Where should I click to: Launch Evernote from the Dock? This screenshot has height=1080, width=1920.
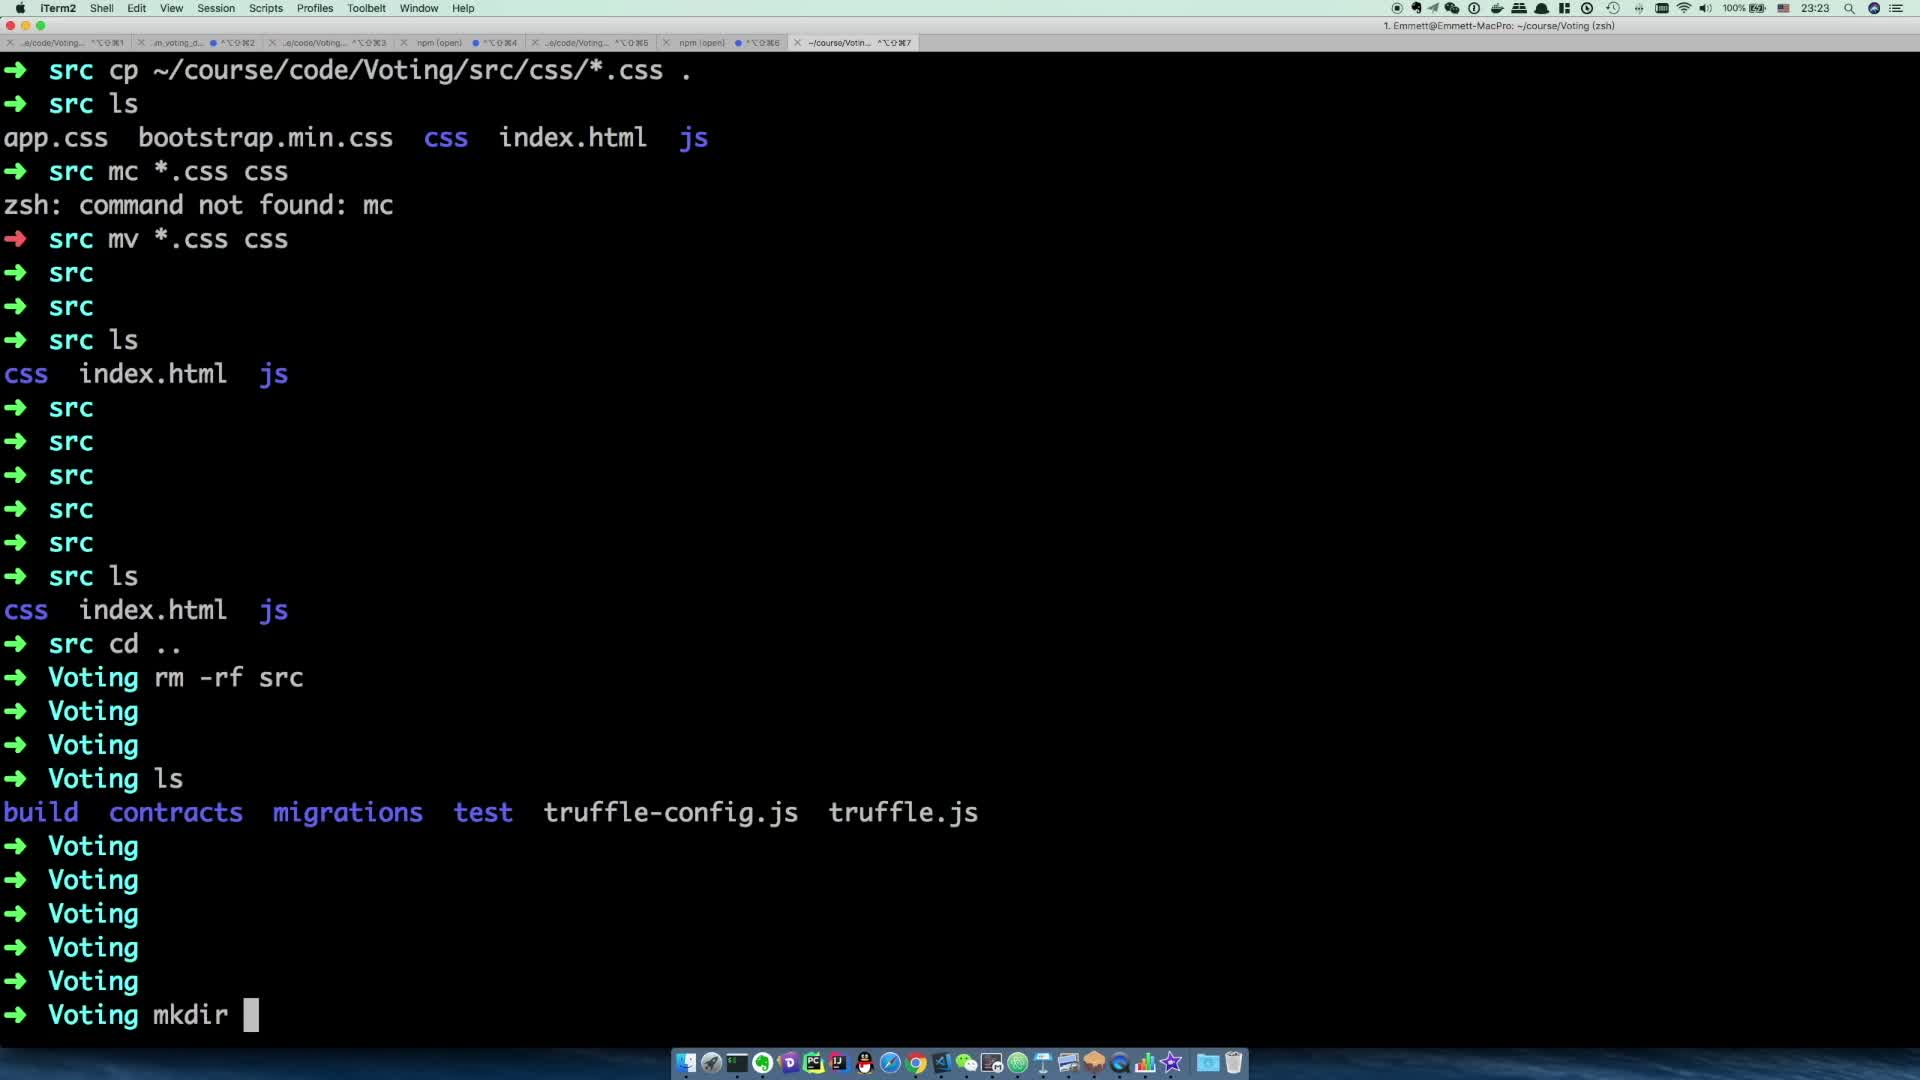762,1062
